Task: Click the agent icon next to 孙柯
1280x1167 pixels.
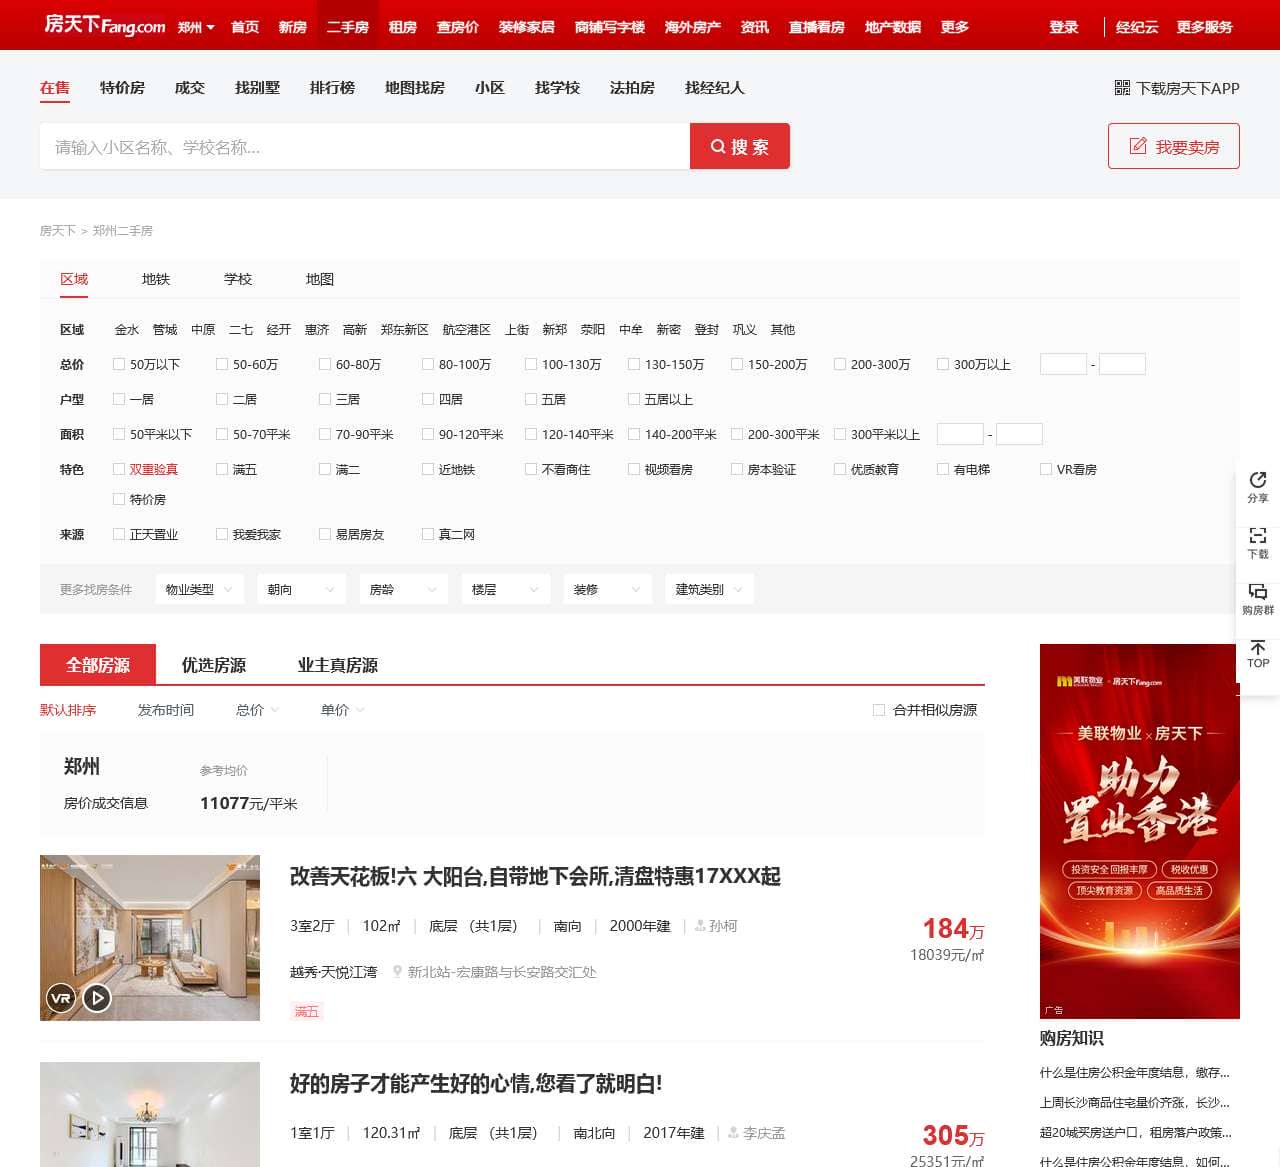Action: pos(700,926)
